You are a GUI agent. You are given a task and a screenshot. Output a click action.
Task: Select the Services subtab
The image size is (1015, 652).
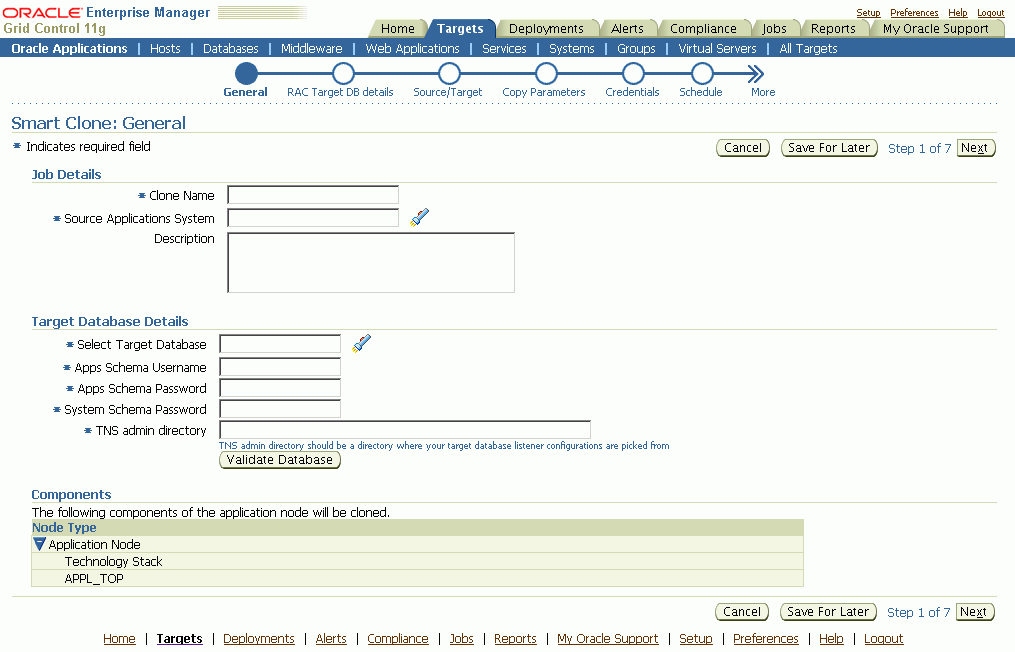[504, 49]
